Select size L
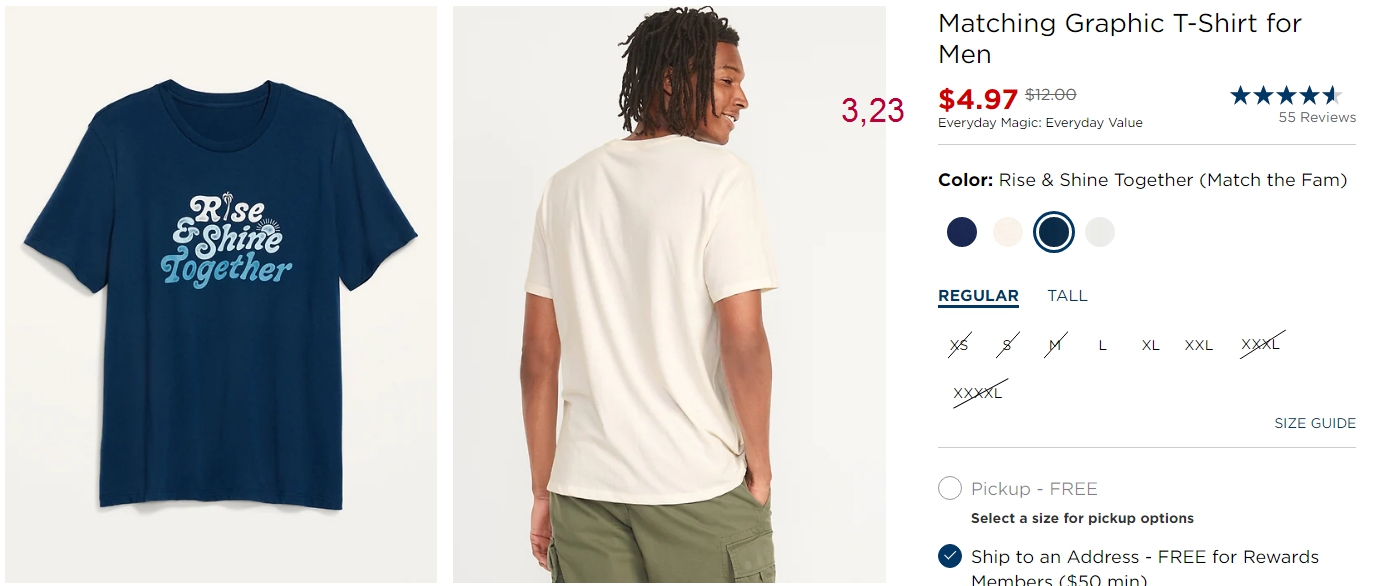The height and width of the screenshot is (586, 1374). tap(1103, 345)
